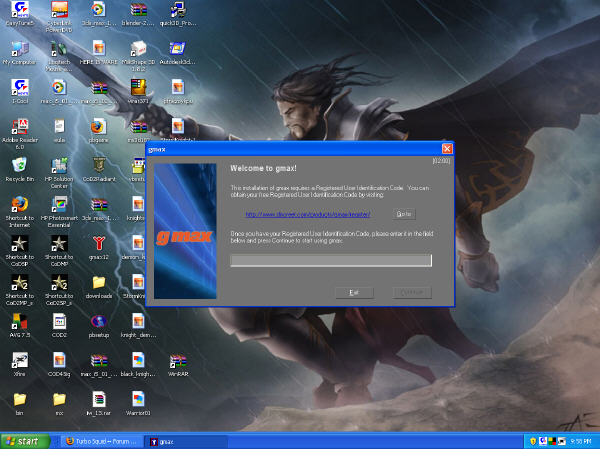The height and width of the screenshot is (468, 600).
Task: Select the gmax taskbar button
Action: click(x=185, y=442)
